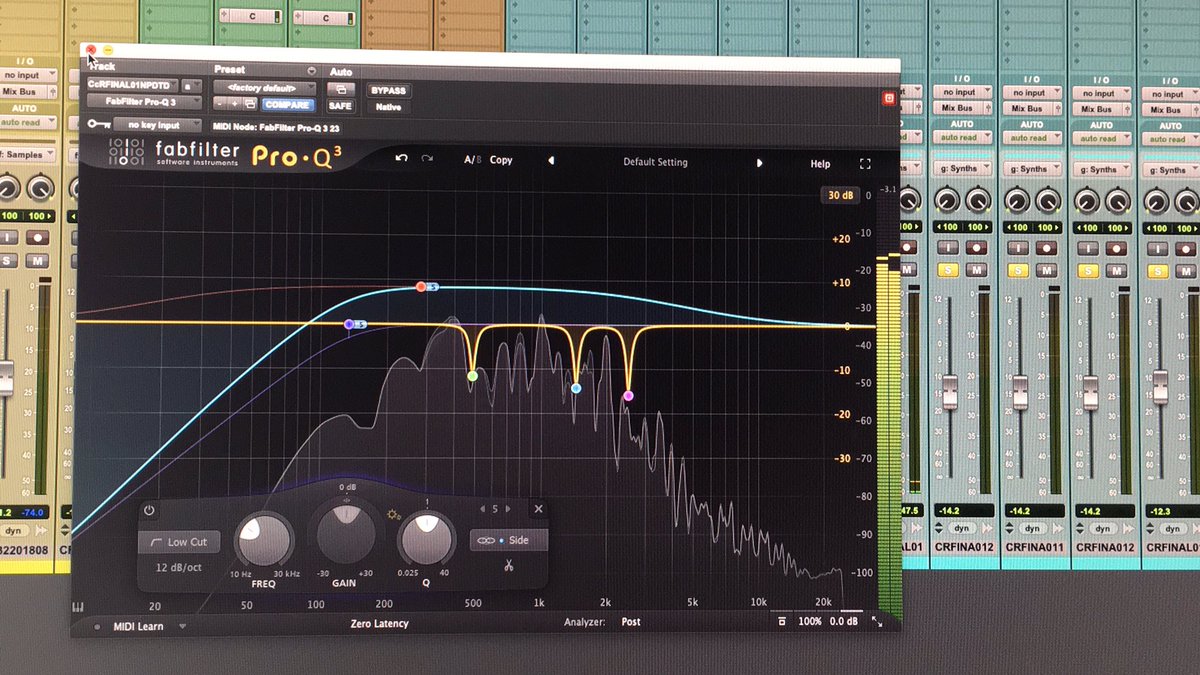Enter Pro-Q 3 full screen mode
The height and width of the screenshot is (675, 1200).
865,164
